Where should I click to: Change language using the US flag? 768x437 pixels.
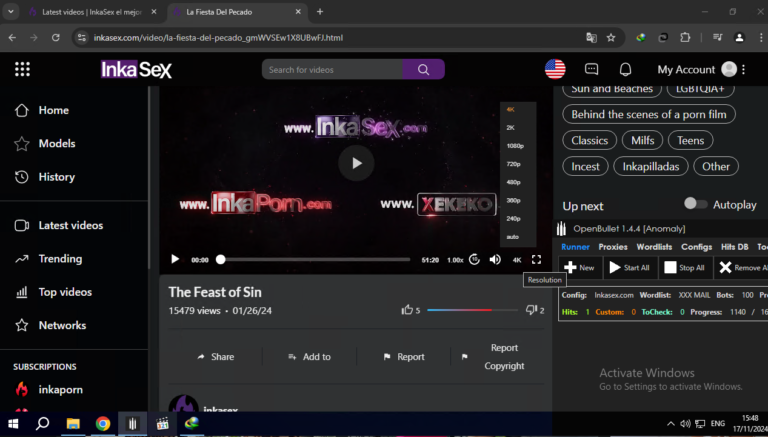pos(555,69)
